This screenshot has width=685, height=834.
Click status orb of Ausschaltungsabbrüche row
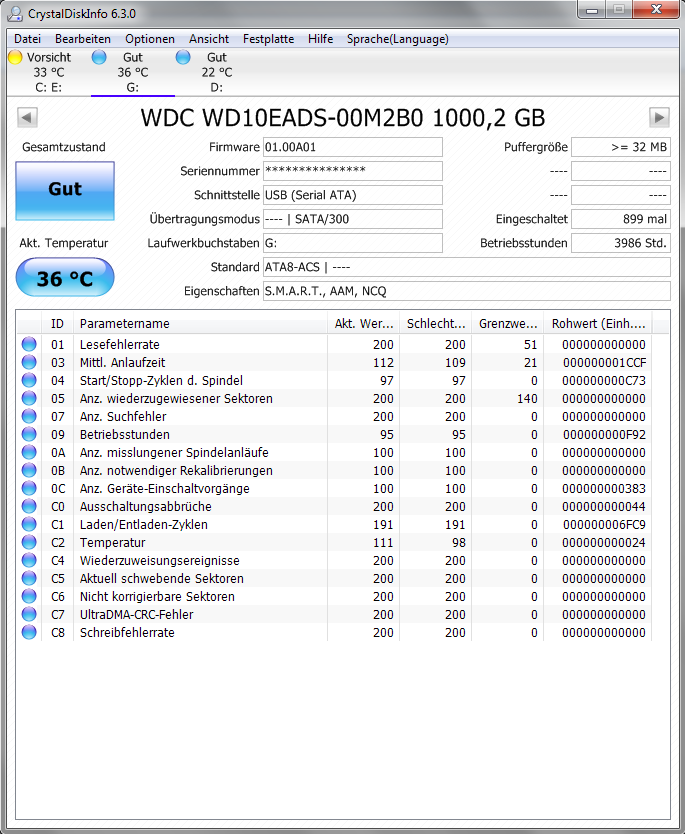(x=29, y=506)
